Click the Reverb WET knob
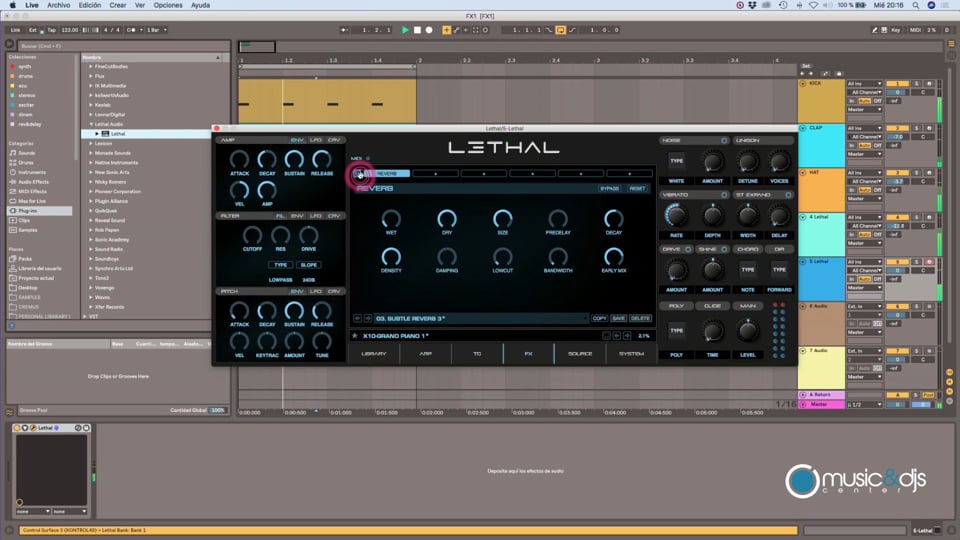The width and height of the screenshot is (960, 540). [391, 219]
